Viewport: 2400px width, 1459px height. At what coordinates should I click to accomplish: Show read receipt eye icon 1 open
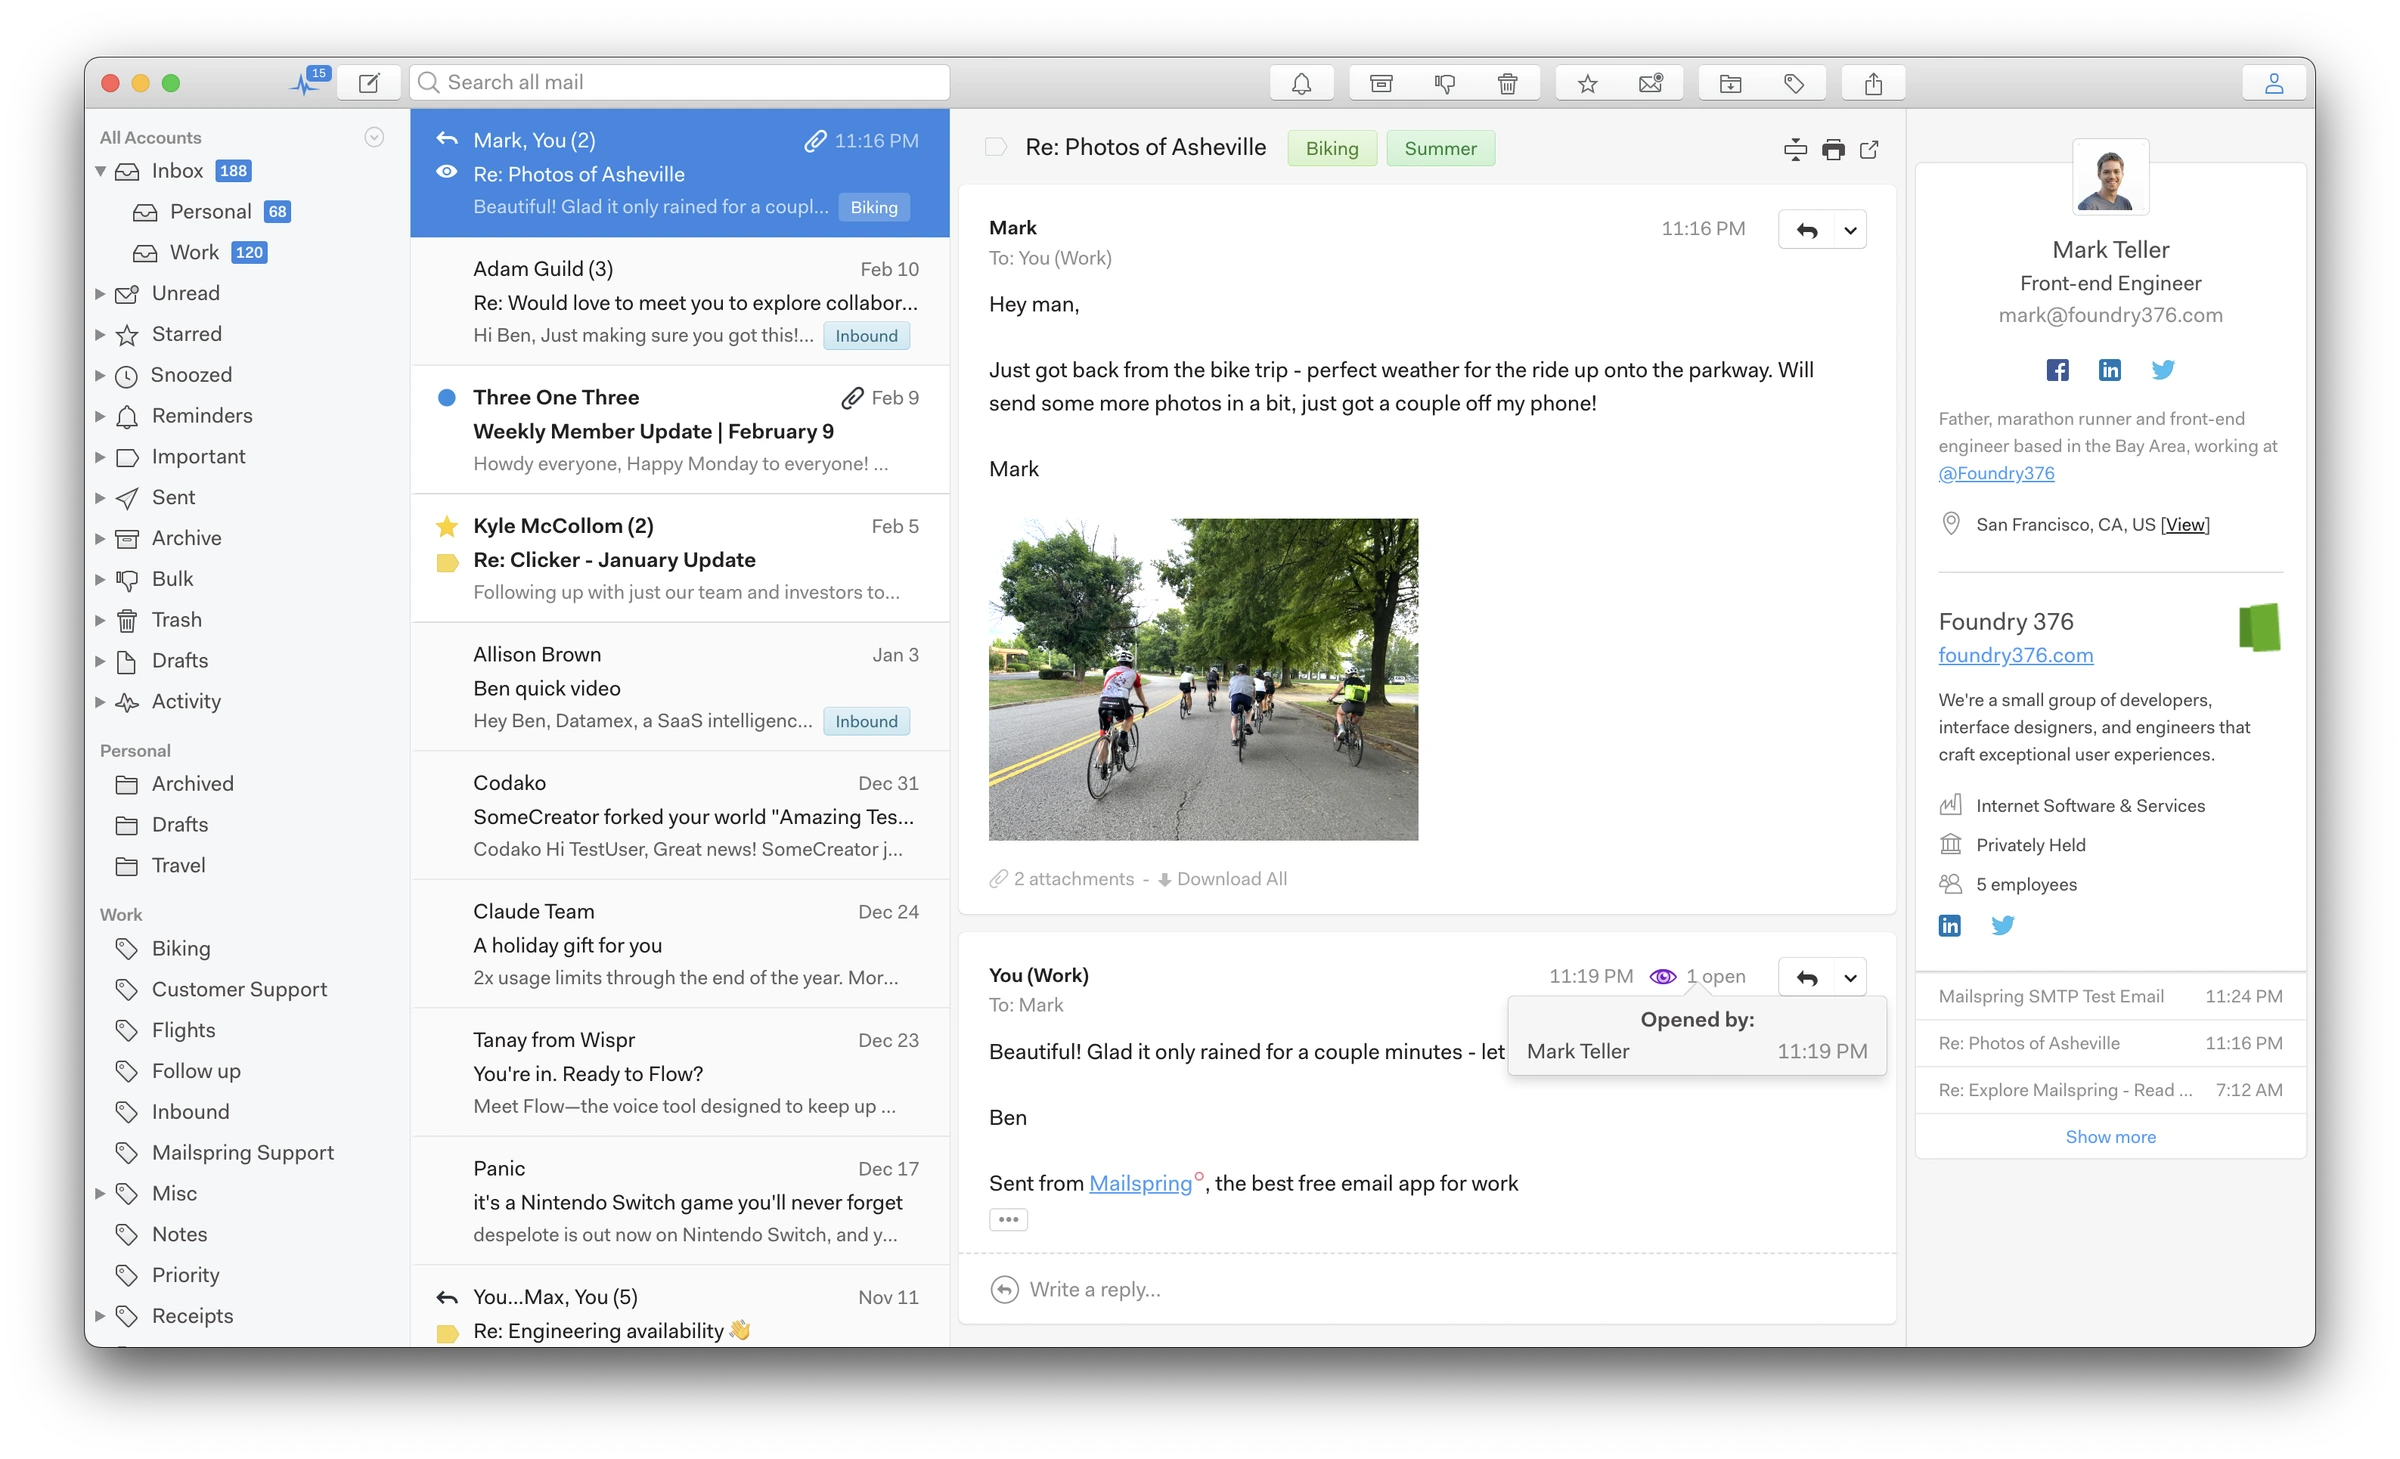(1663, 976)
